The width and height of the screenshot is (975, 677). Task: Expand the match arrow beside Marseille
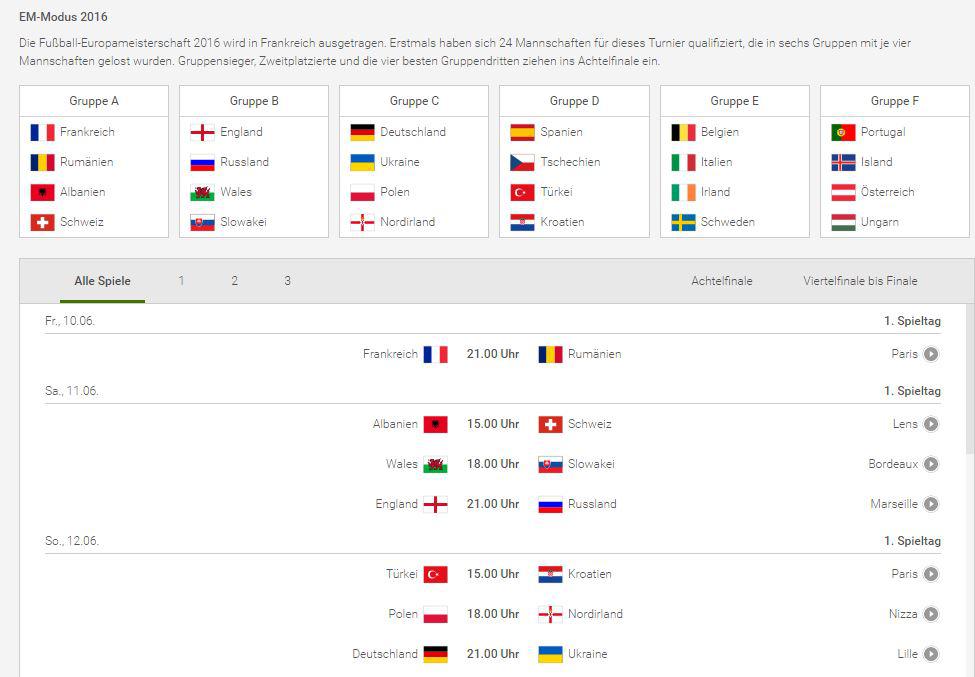coord(931,504)
